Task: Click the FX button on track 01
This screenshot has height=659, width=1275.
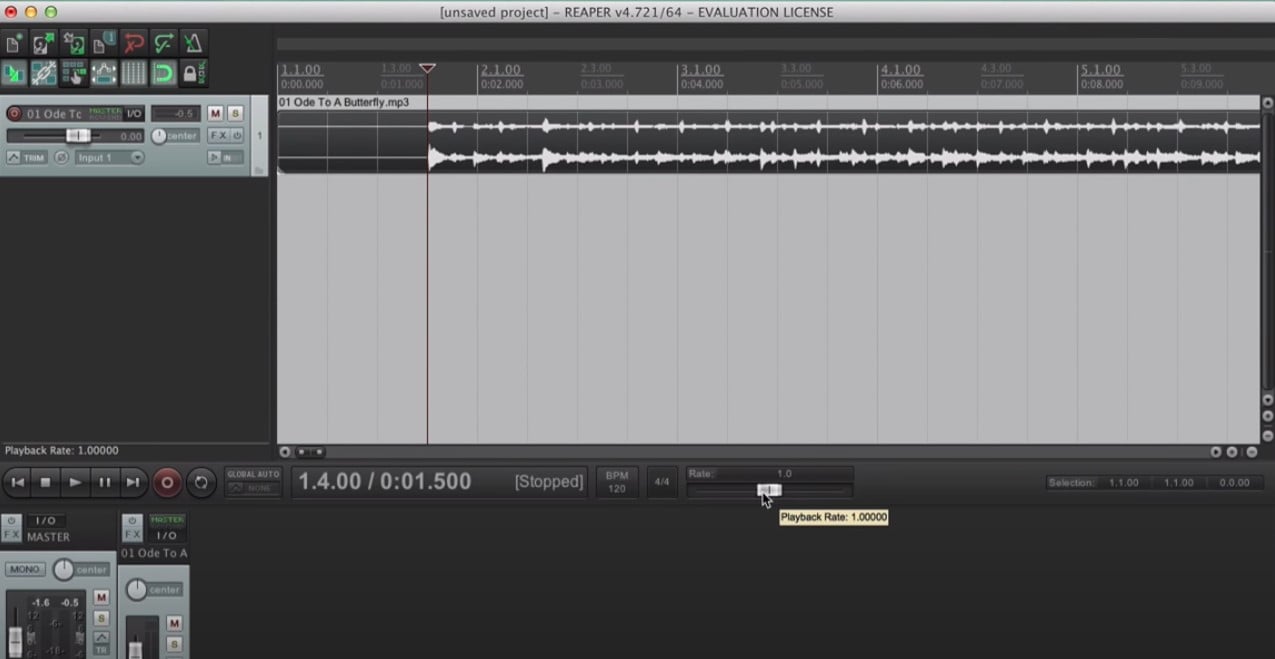Action: point(217,135)
